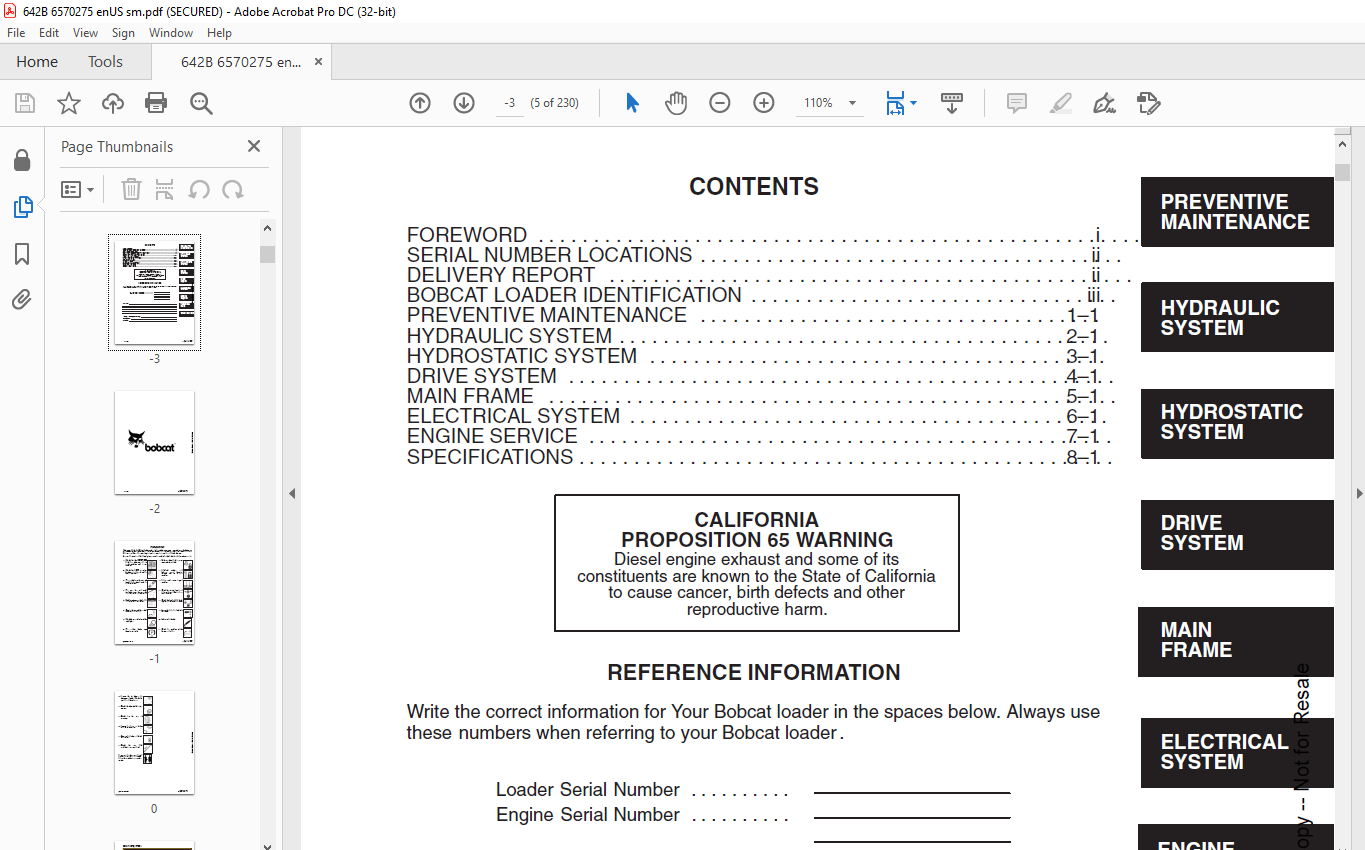1365x850 pixels.
Task: Click ENGINE SERVICE contents entry
Action: (492, 436)
